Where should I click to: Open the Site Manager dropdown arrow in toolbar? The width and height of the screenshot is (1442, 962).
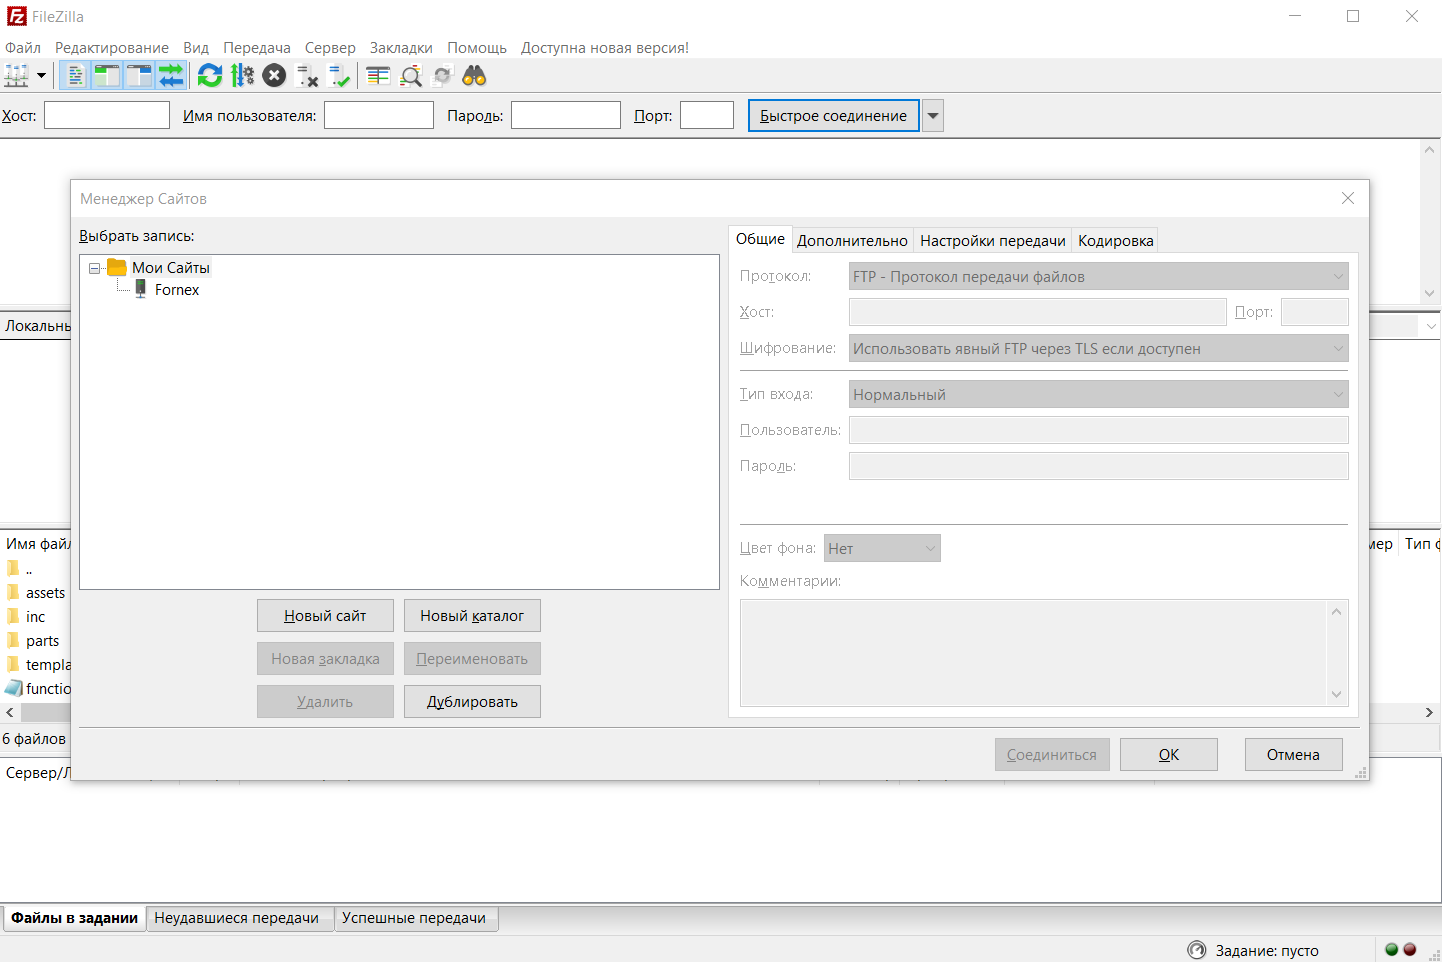[x=41, y=76]
